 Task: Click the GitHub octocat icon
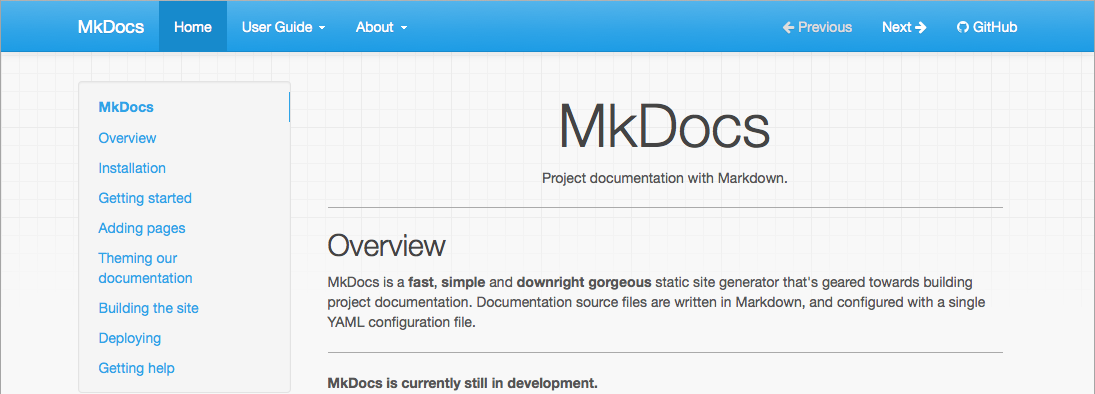(x=962, y=27)
